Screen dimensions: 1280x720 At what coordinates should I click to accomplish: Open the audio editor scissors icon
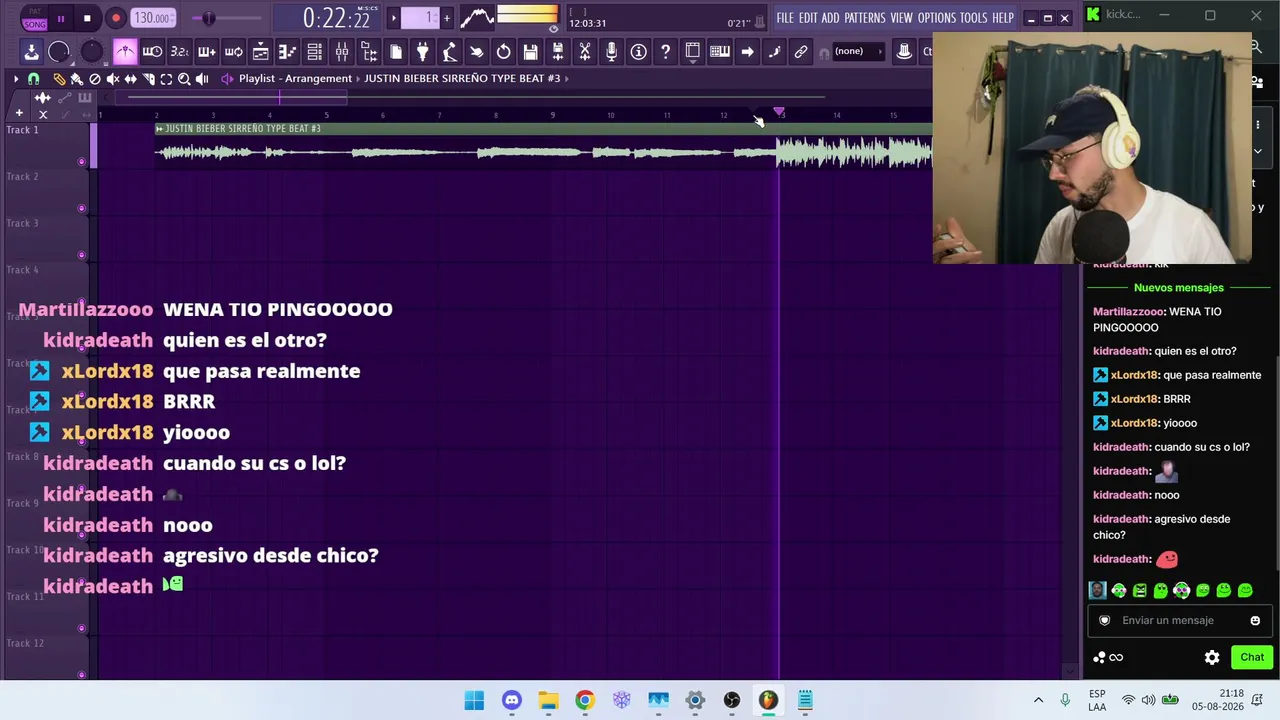pos(584,52)
